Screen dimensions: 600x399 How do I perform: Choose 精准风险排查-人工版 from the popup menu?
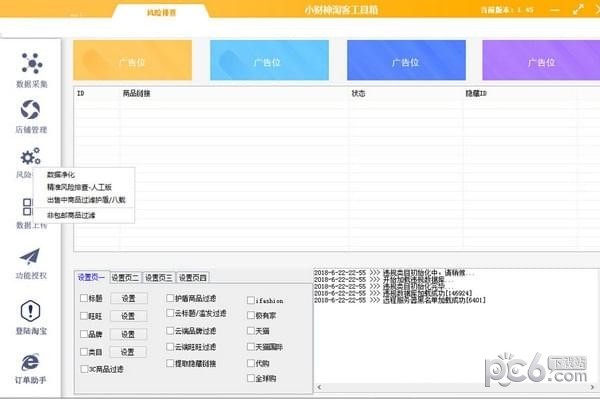tap(79, 187)
